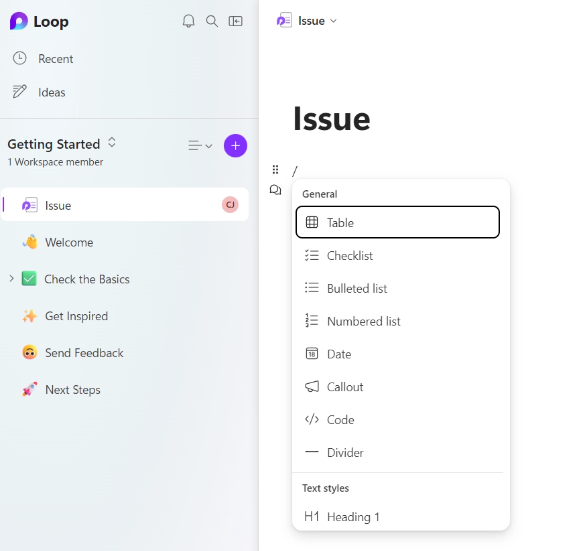
Task: Click the search magnifier icon
Action: pyautogui.click(x=212, y=21)
